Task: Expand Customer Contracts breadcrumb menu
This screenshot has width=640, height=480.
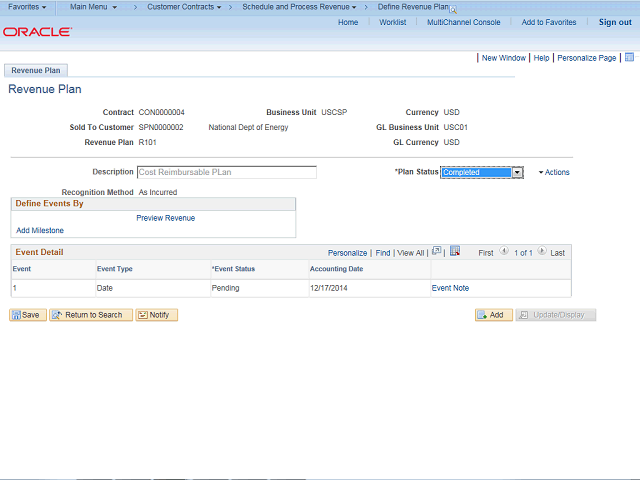Action: coord(184,7)
